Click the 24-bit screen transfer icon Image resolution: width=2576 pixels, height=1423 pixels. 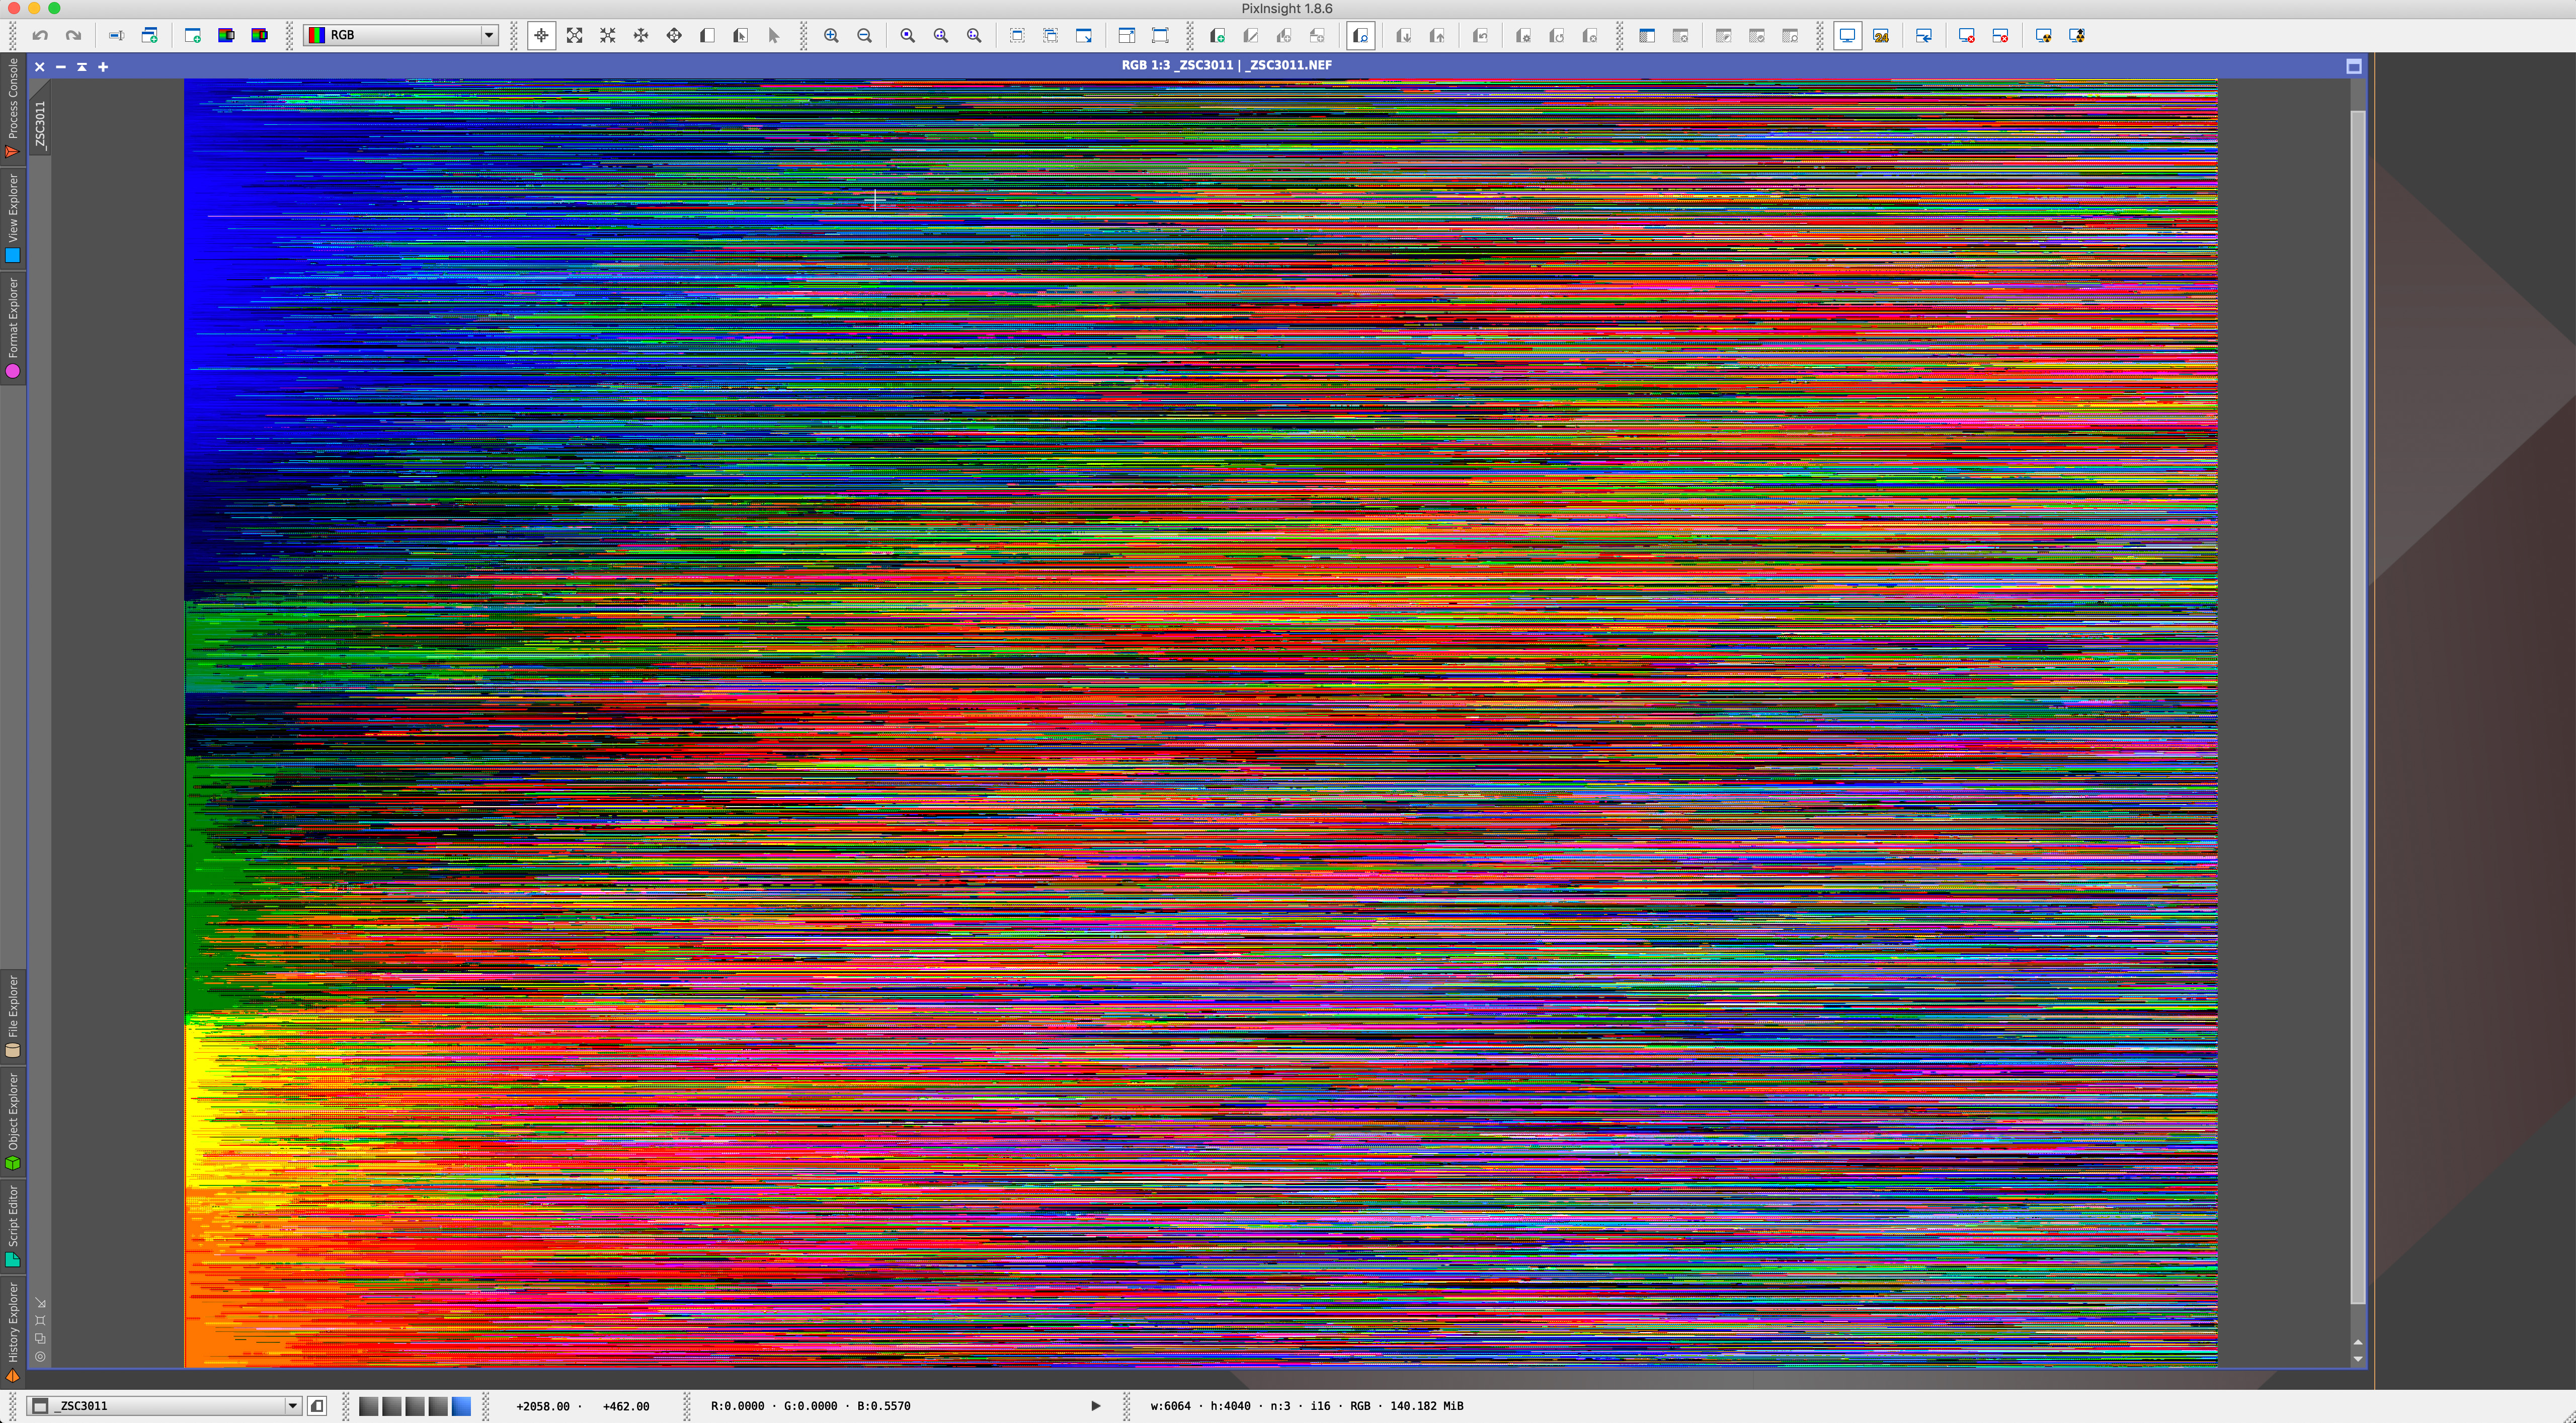[1881, 35]
